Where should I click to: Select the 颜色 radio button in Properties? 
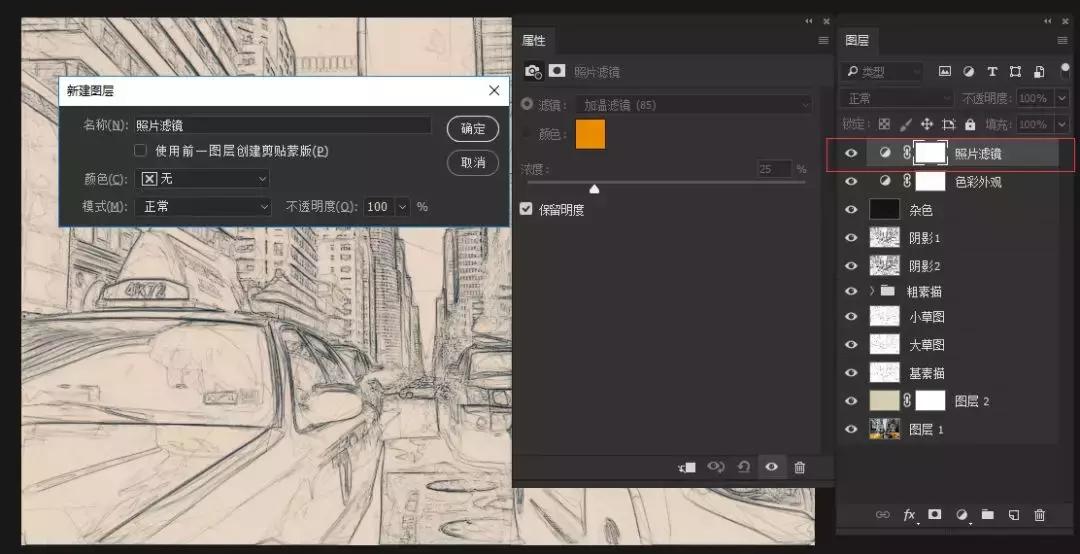click(x=527, y=134)
